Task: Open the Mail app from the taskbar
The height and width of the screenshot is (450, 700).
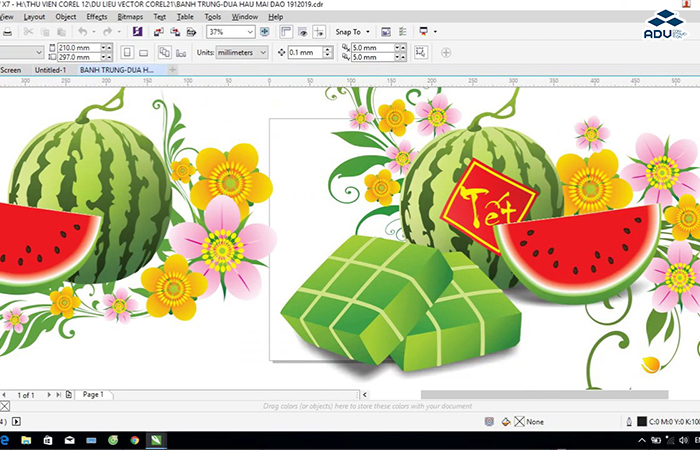Action: click(x=70, y=441)
